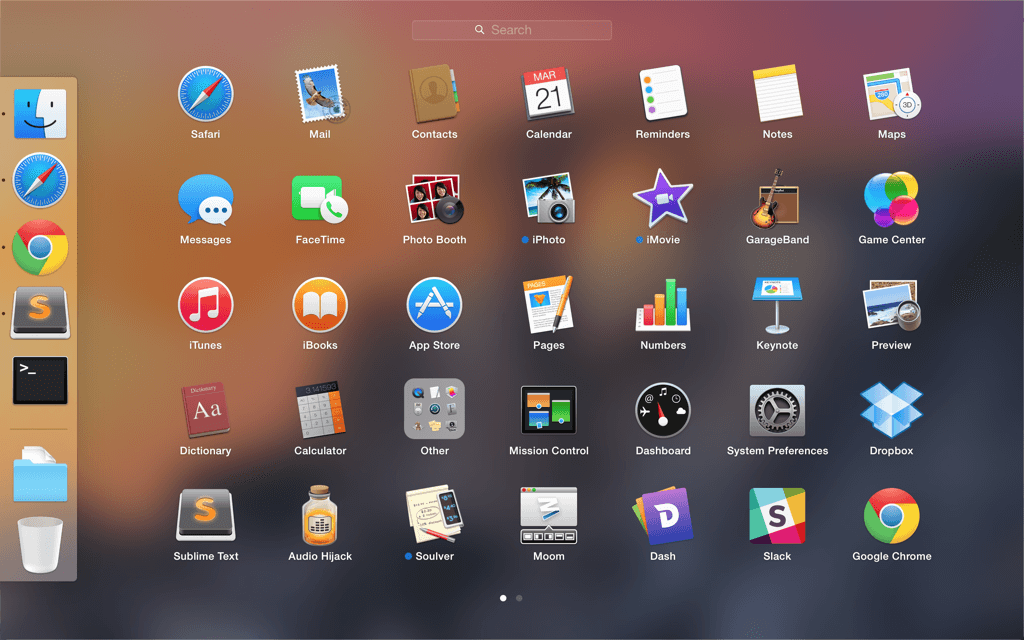Launch Pages

pos(549,305)
